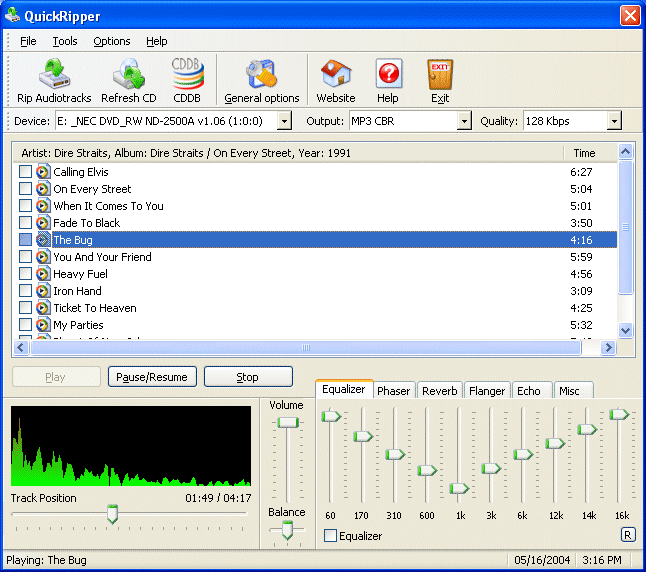Check the box for On Every Street
The height and width of the screenshot is (572, 646).
click(25, 189)
